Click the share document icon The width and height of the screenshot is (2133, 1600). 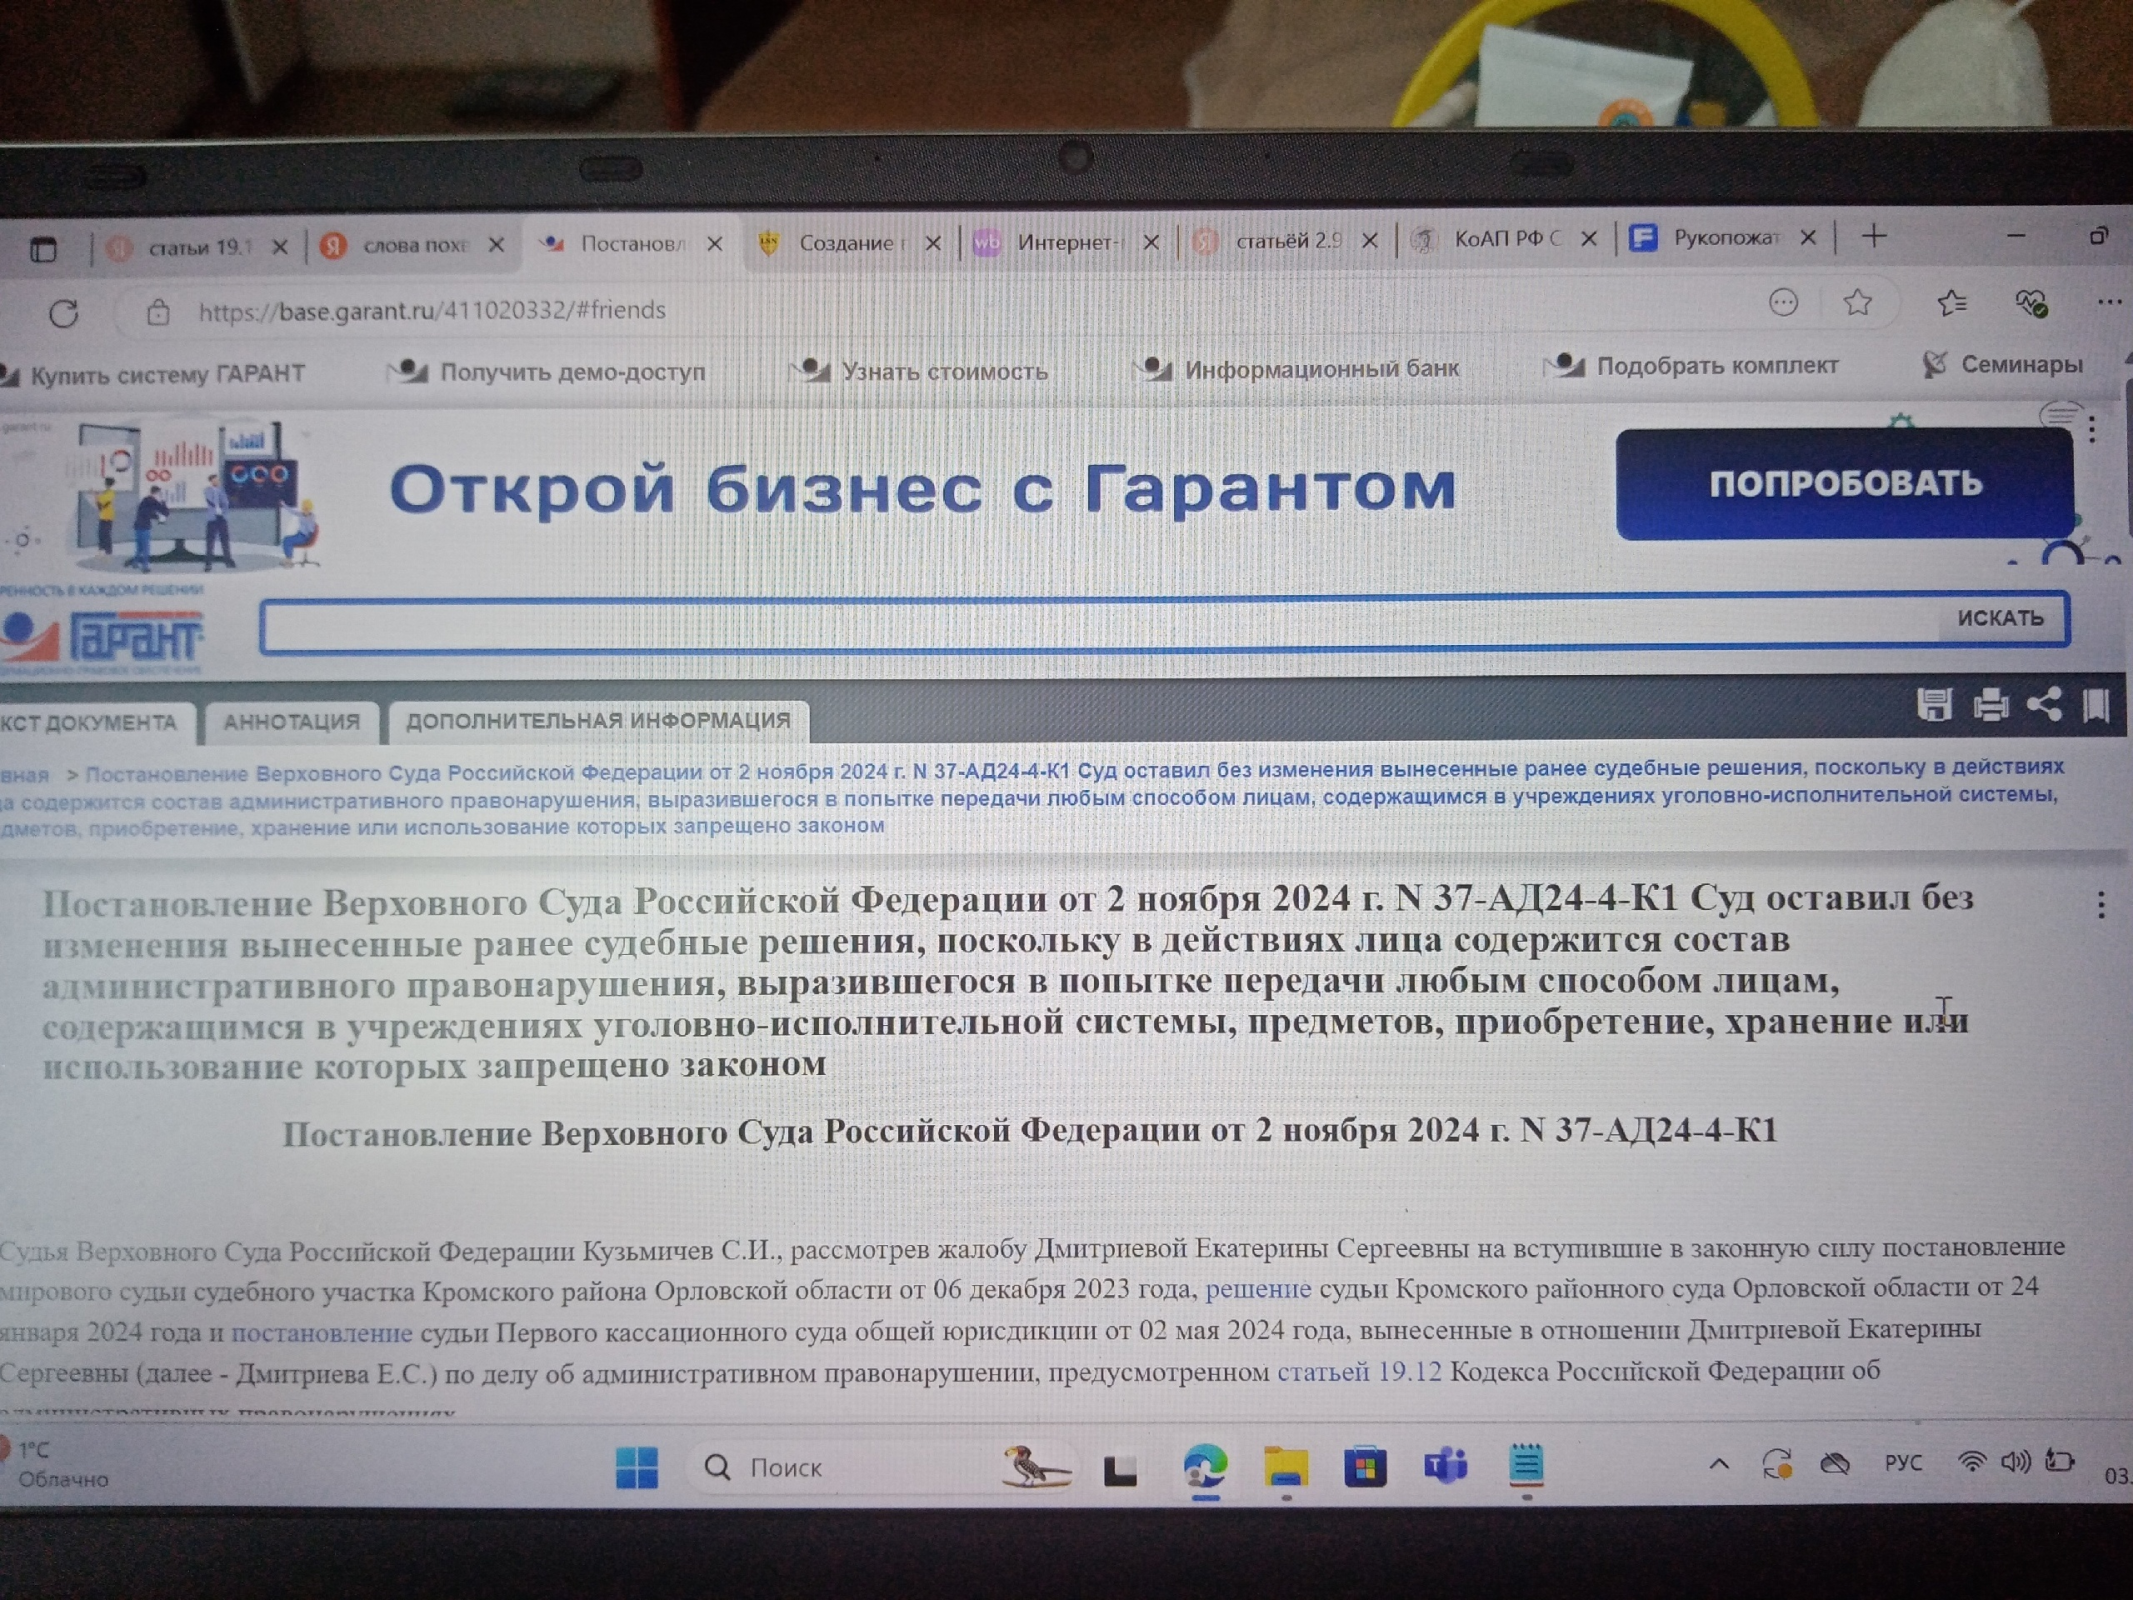(2043, 704)
